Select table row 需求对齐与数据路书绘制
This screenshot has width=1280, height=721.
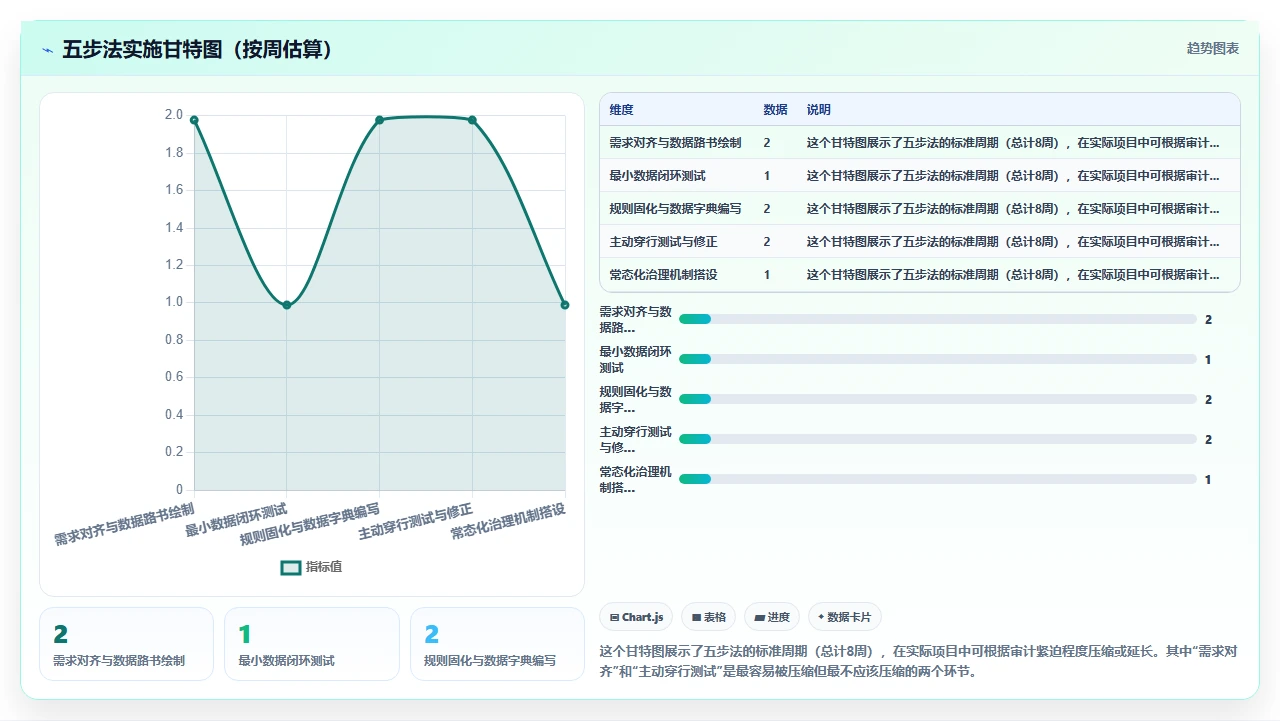click(x=919, y=143)
